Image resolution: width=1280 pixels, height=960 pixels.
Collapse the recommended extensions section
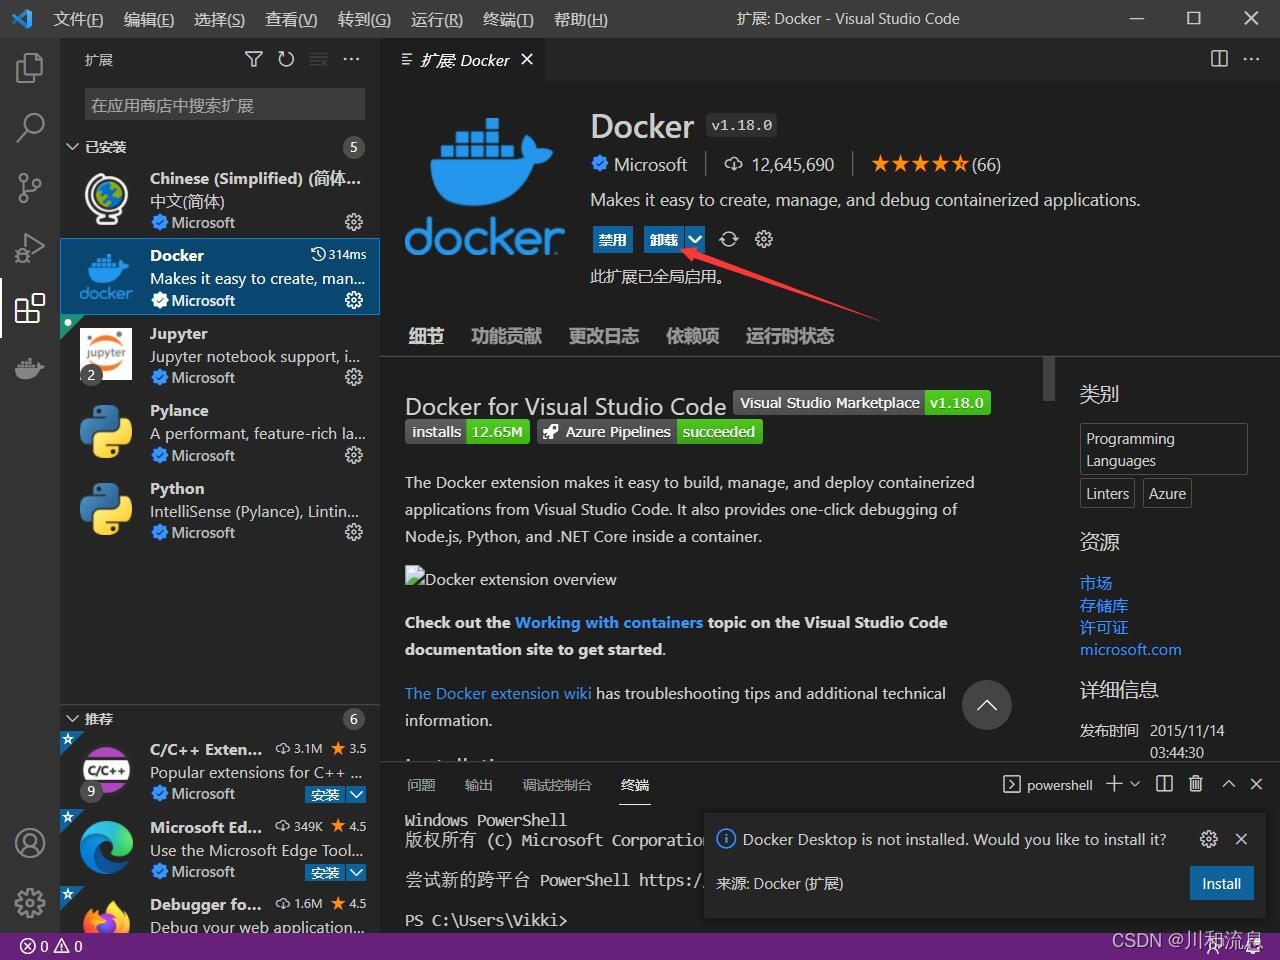pos(73,719)
